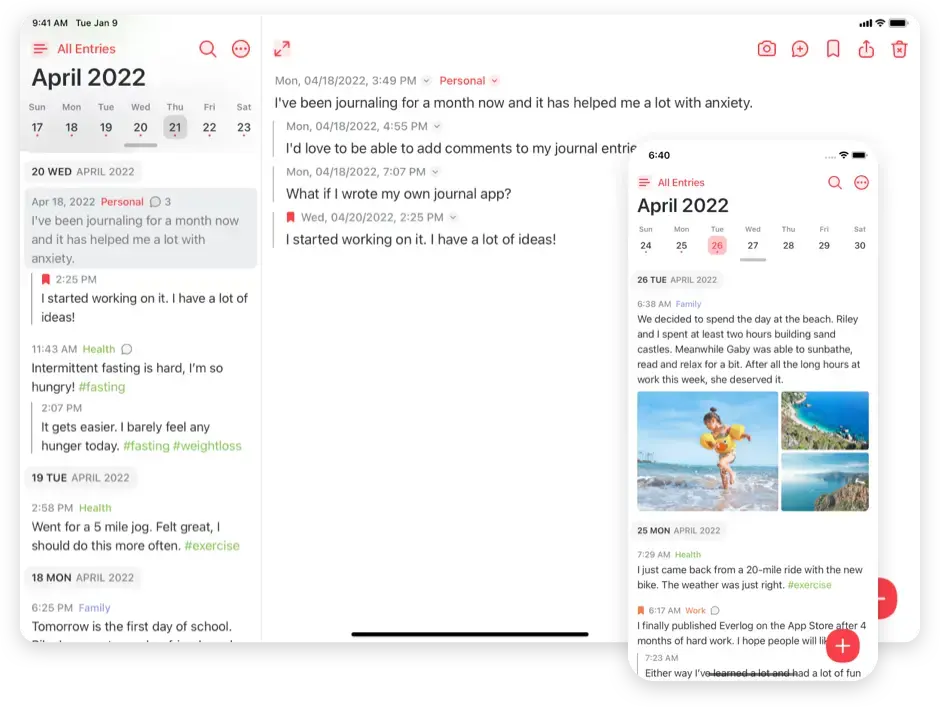Share the entry with the share icon
940x708 pixels.
click(x=866, y=49)
